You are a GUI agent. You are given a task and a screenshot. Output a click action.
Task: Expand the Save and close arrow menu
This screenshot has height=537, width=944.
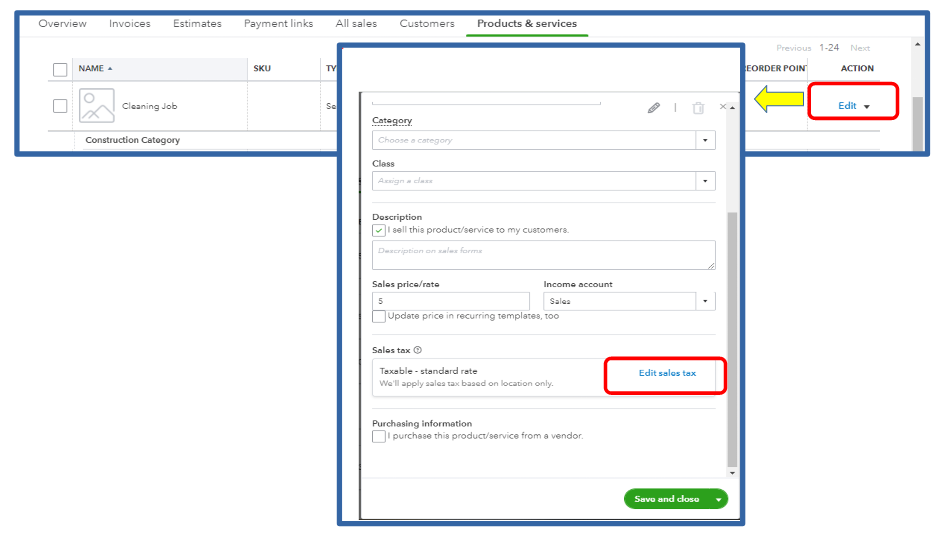click(718, 499)
